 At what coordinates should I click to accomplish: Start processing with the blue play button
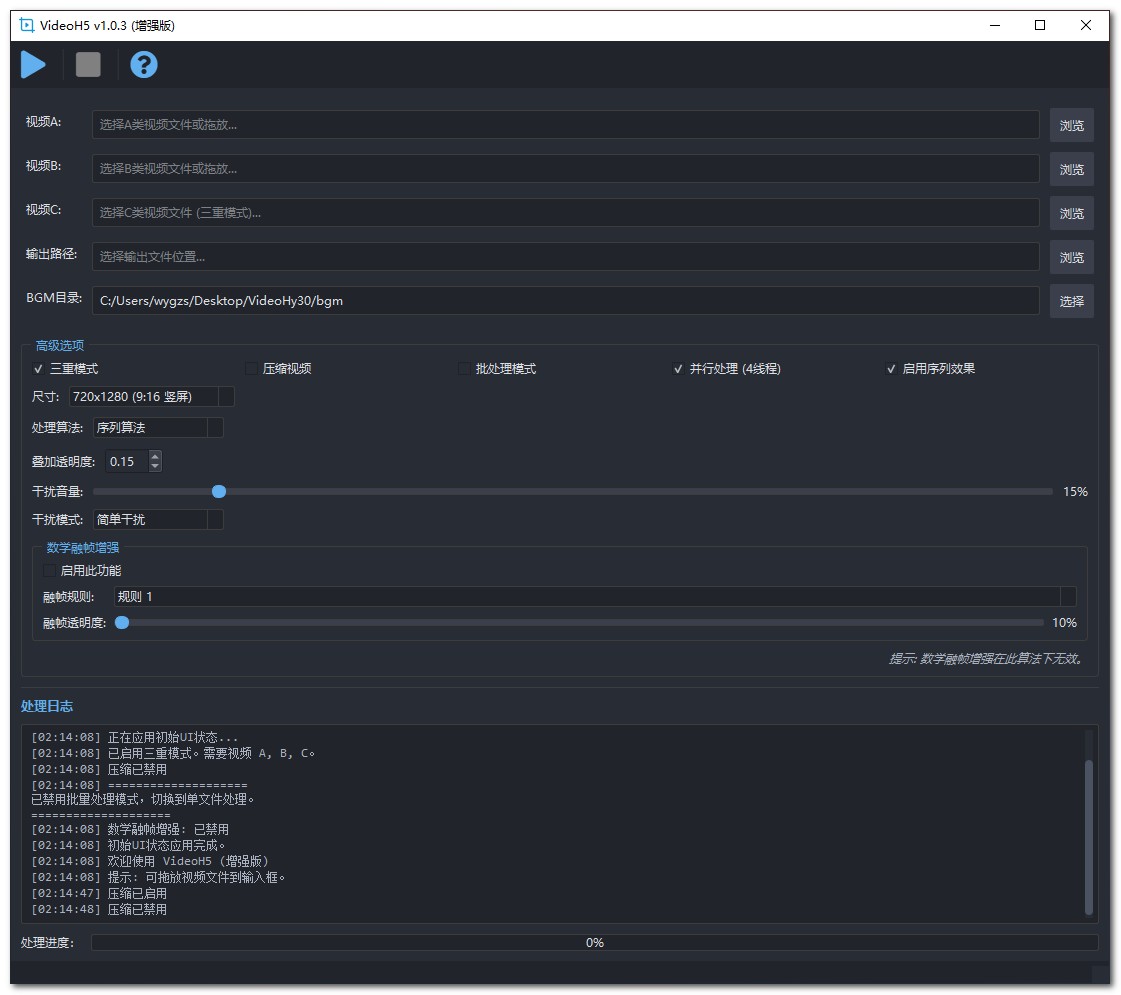33,65
